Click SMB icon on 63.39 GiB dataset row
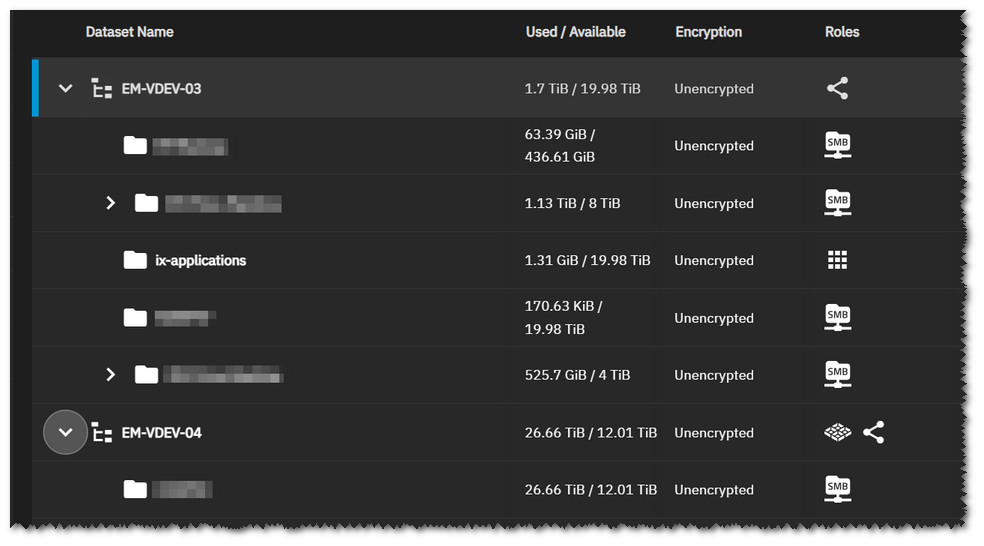The width and height of the screenshot is (984, 546). [x=837, y=146]
